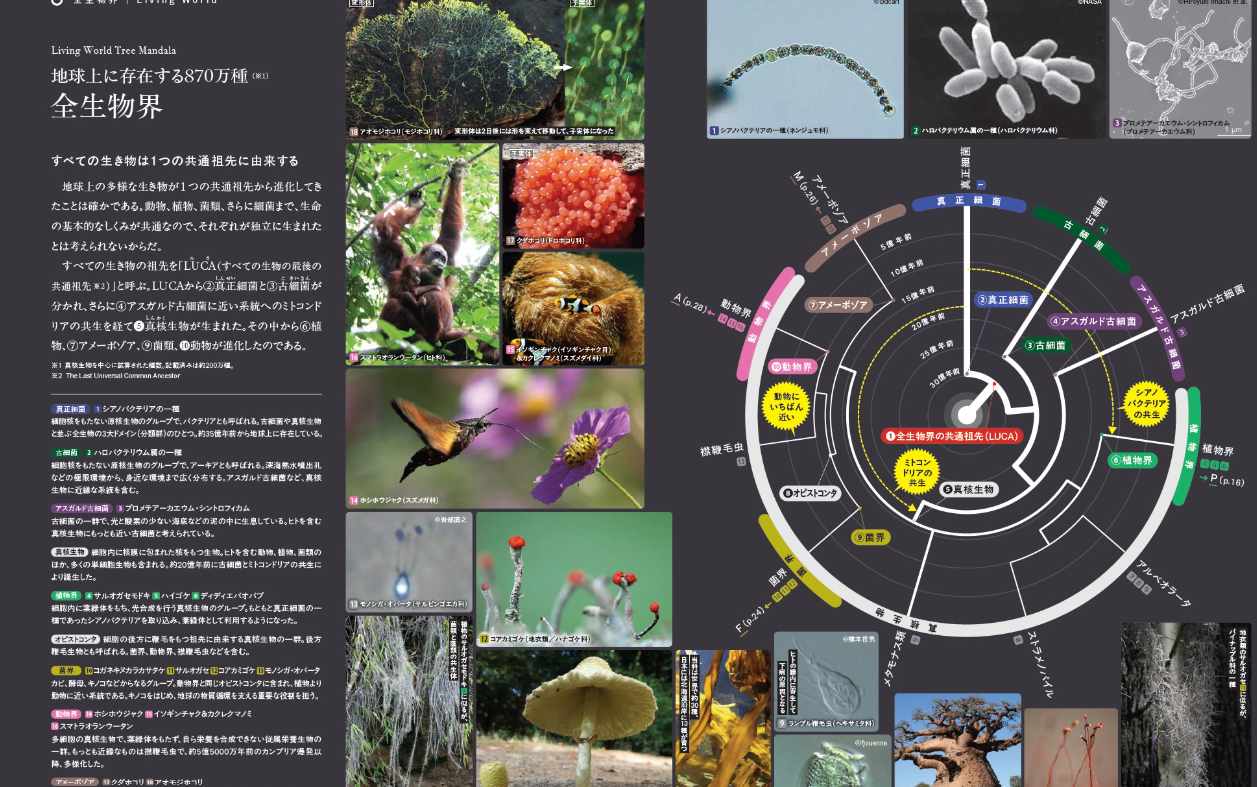Viewport: 1257px width, 787px height.
Task: Select the オピストコンタ tag in legend
Action: 75,638
